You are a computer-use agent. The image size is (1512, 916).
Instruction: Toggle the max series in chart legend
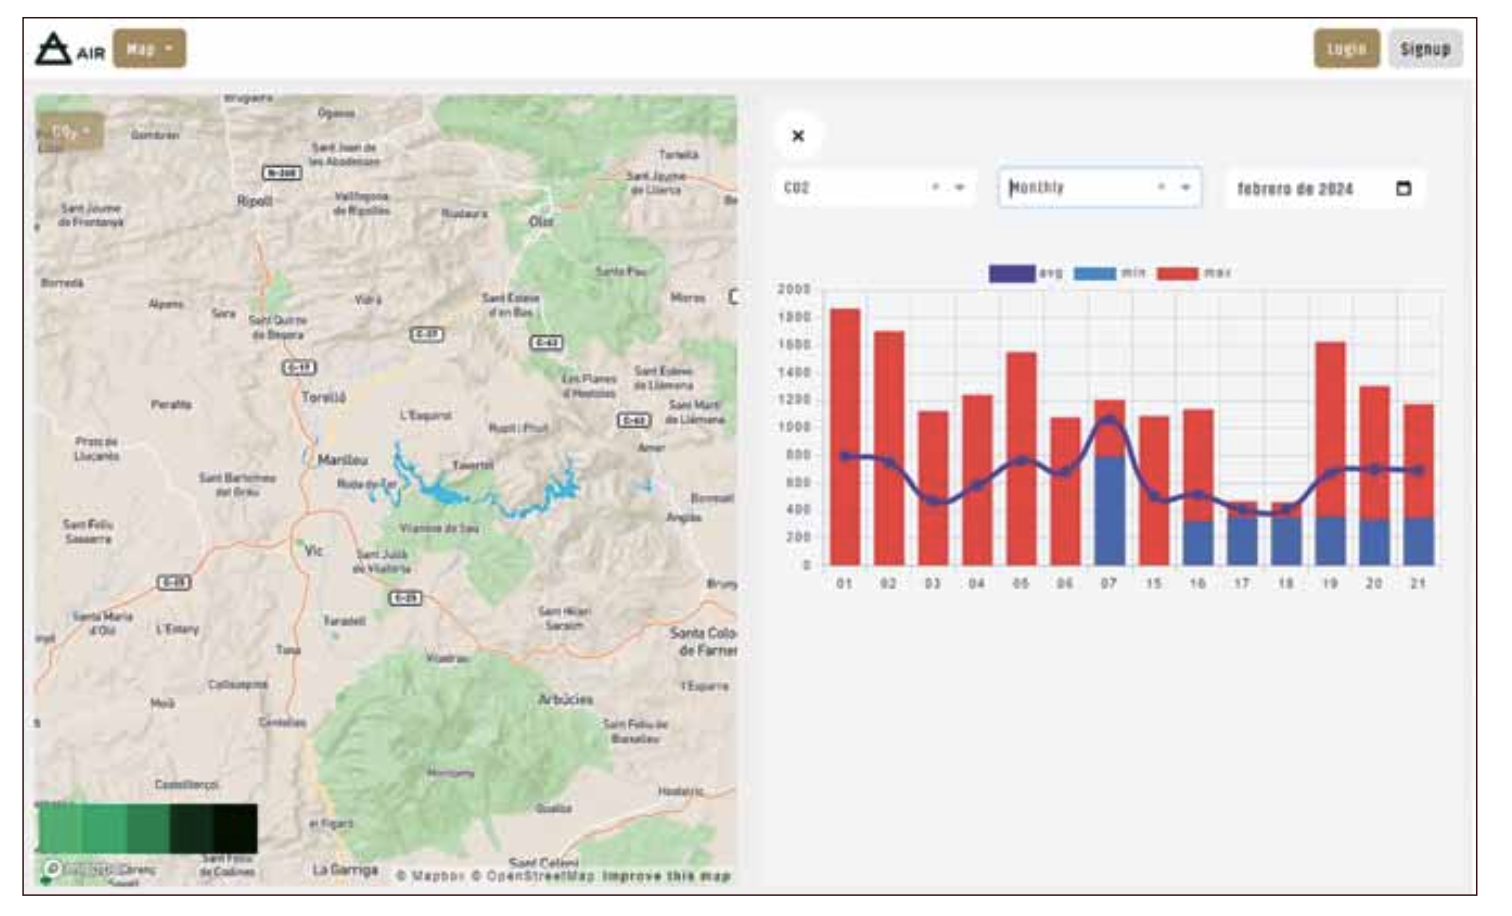[1178, 273]
